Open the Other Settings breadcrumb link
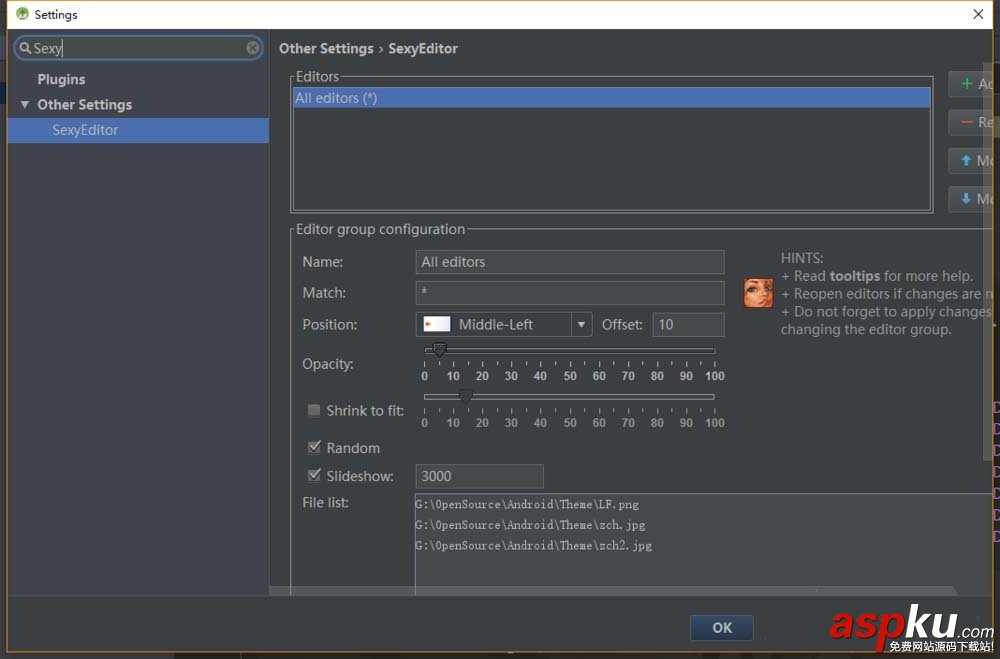The height and width of the screenshot is (659, 1000). [326, 48]
